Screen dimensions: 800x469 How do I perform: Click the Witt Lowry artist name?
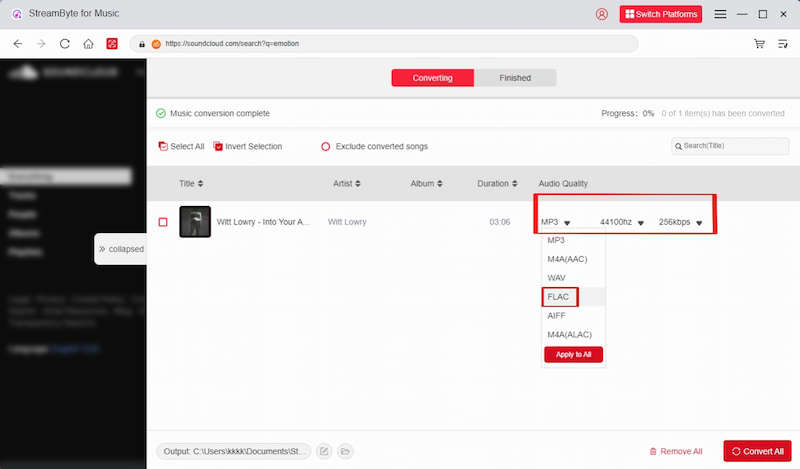point(347,222)
